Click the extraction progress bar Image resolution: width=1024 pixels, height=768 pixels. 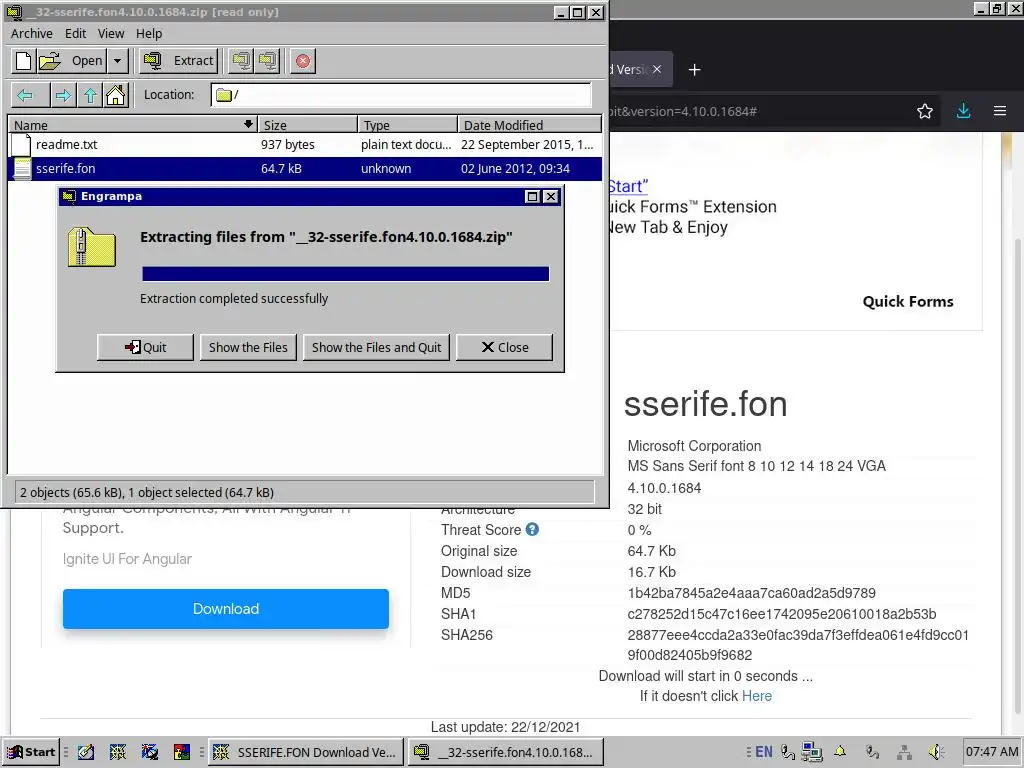coord(345,274)
